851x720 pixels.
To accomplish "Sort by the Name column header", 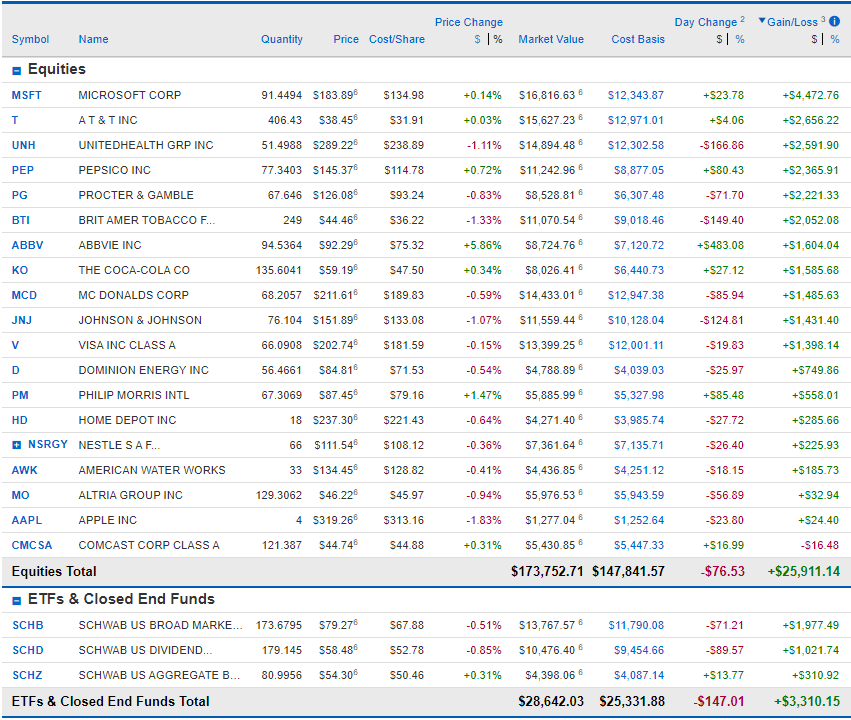I will [93, 39].
